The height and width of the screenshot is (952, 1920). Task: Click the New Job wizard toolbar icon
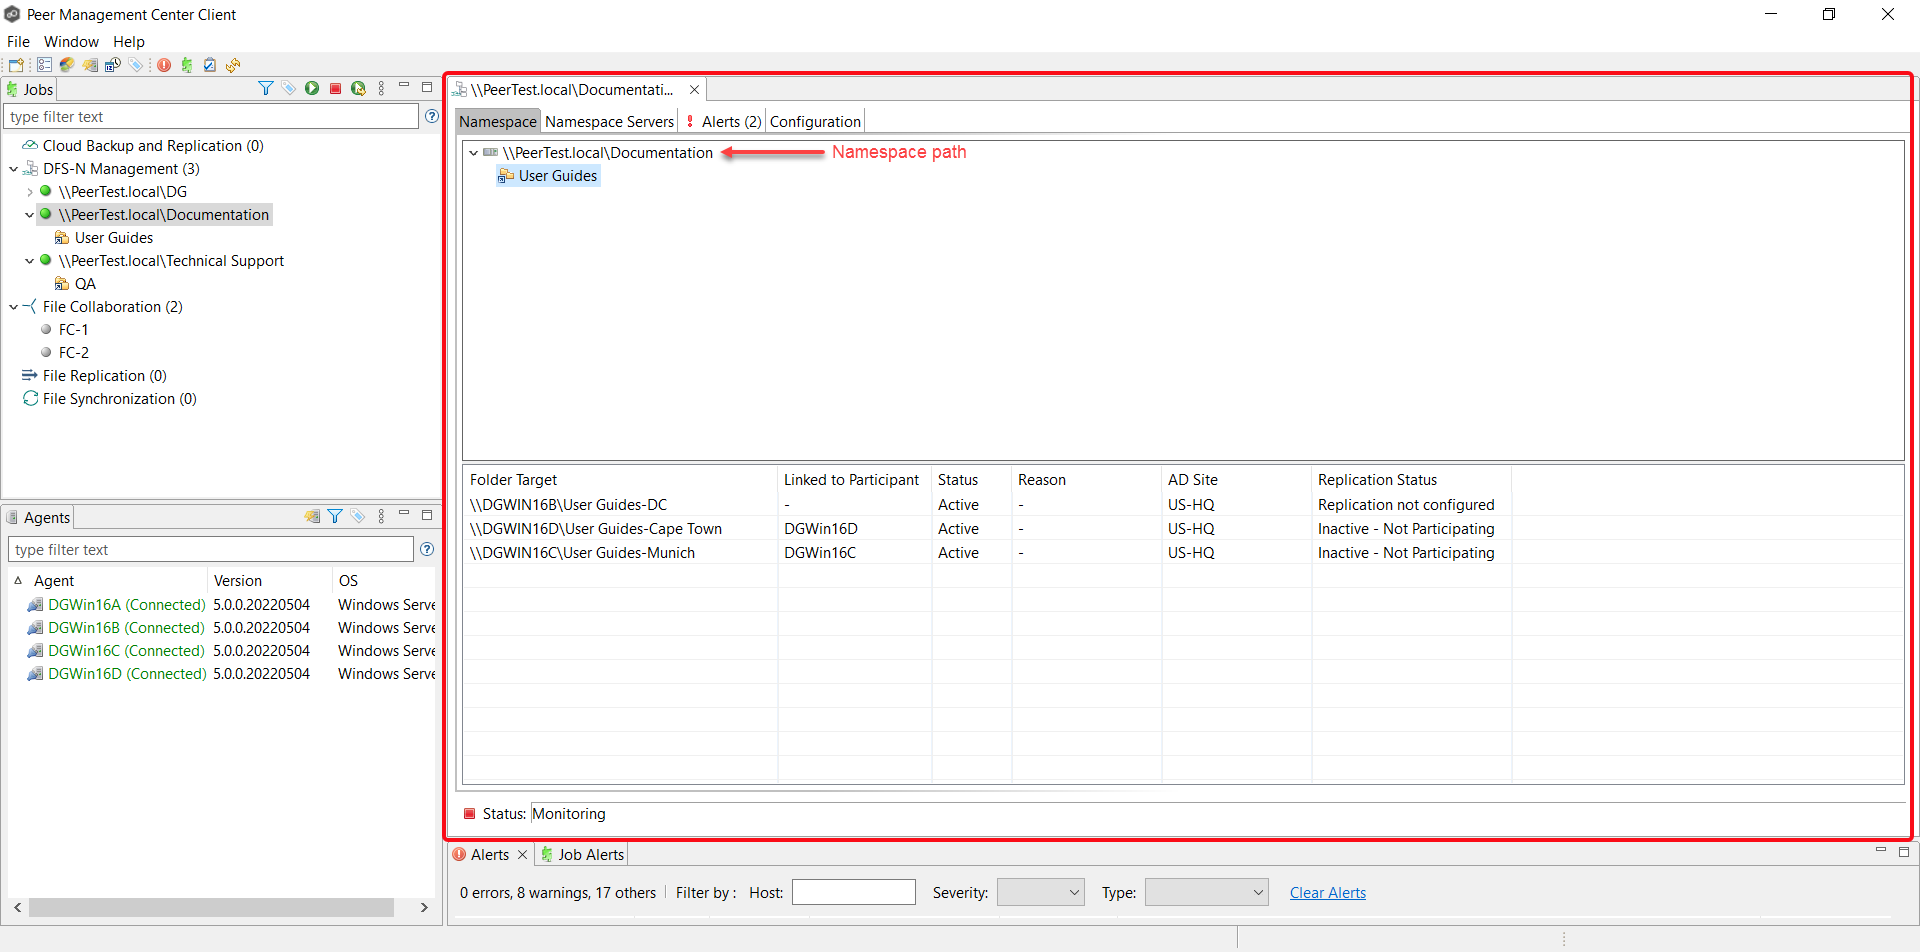tap(16, 65)
